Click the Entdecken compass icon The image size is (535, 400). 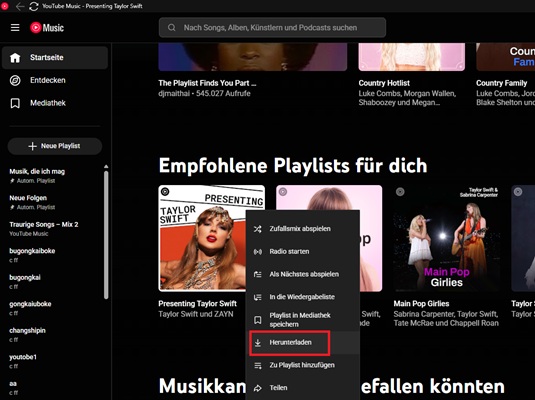point(15,80)
